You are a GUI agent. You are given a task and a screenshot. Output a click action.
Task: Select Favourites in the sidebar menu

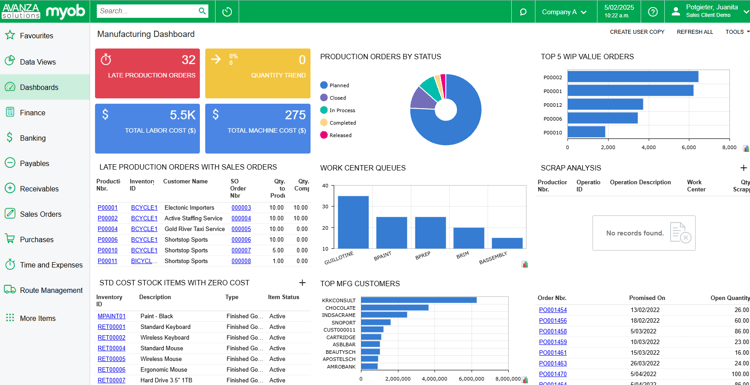36,36
